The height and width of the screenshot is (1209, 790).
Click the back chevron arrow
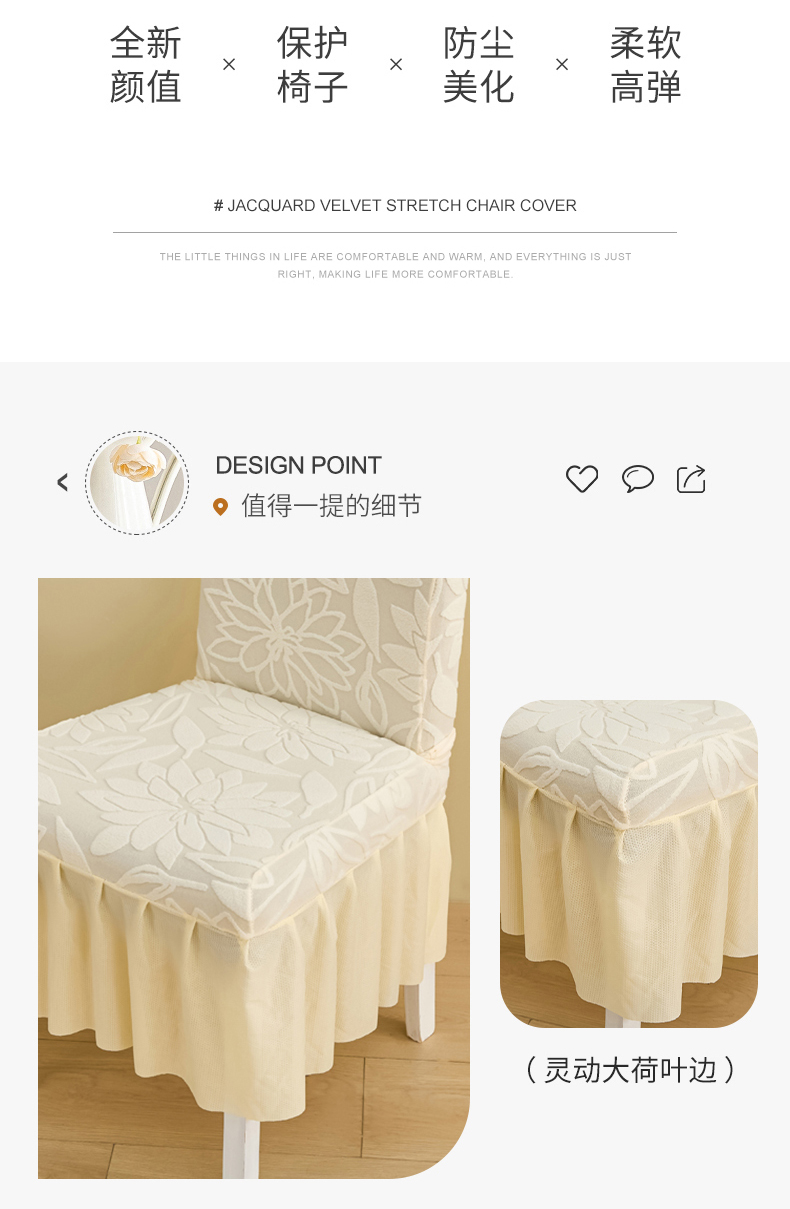(62, 483)
